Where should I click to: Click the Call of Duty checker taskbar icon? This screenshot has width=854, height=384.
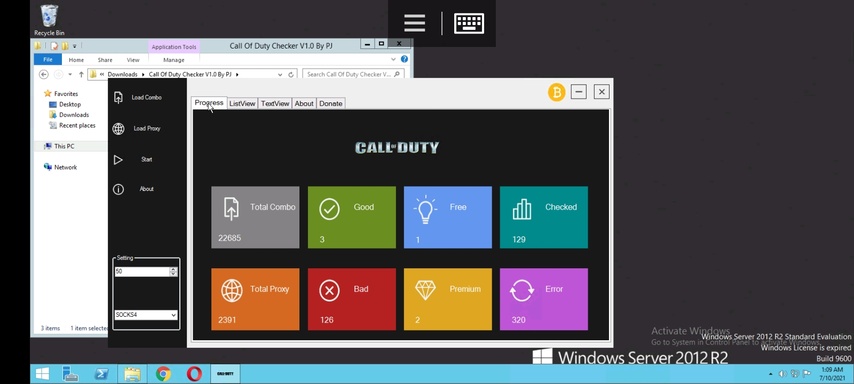pyautogui.click(x=225, y=374)
